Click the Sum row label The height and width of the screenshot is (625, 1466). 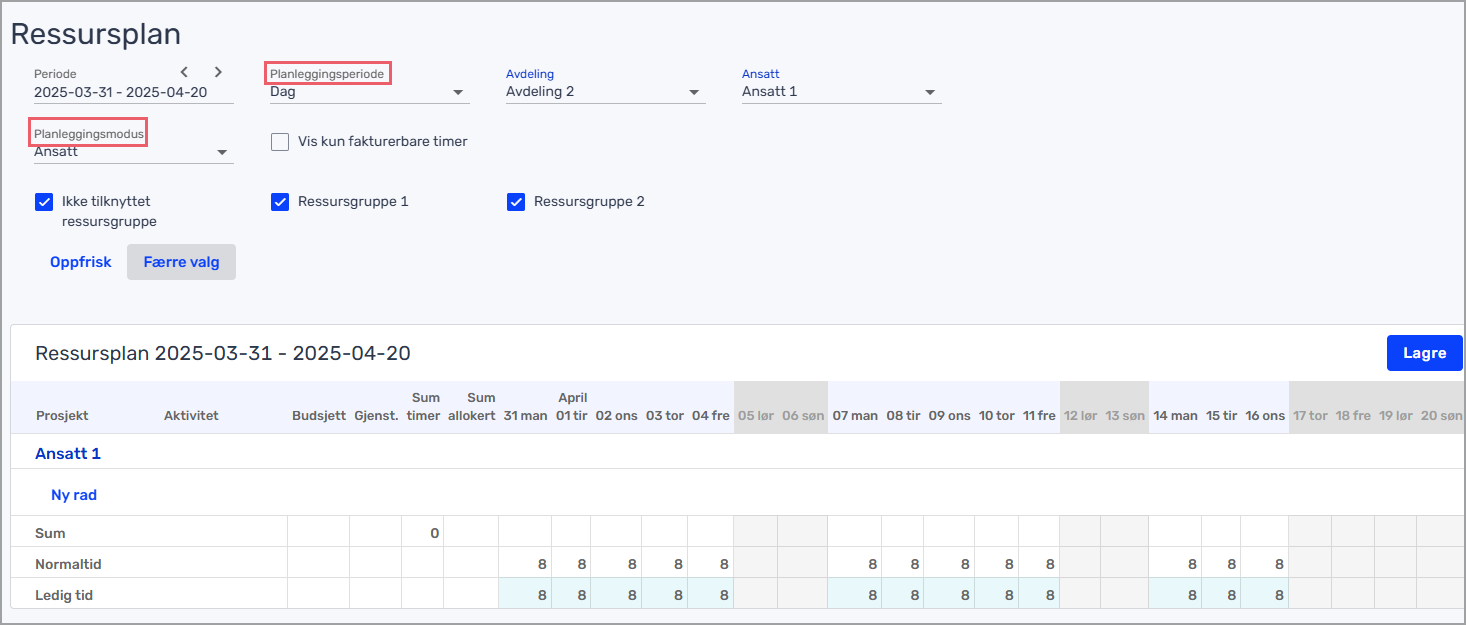coord(50,534)
